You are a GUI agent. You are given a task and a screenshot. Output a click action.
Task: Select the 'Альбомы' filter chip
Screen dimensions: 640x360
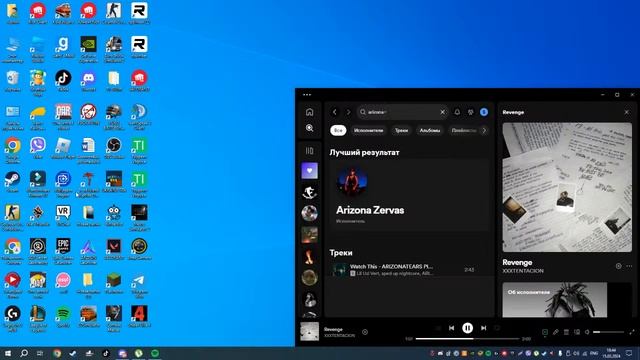pyautogui.click(x=430, y=130)
